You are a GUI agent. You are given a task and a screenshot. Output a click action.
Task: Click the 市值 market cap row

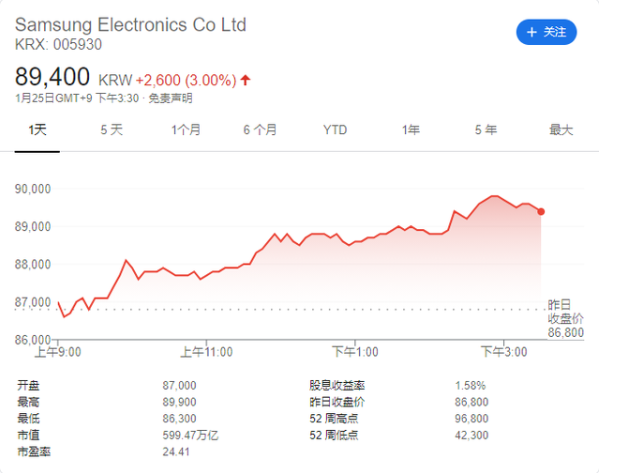click(x=28, y=436)
